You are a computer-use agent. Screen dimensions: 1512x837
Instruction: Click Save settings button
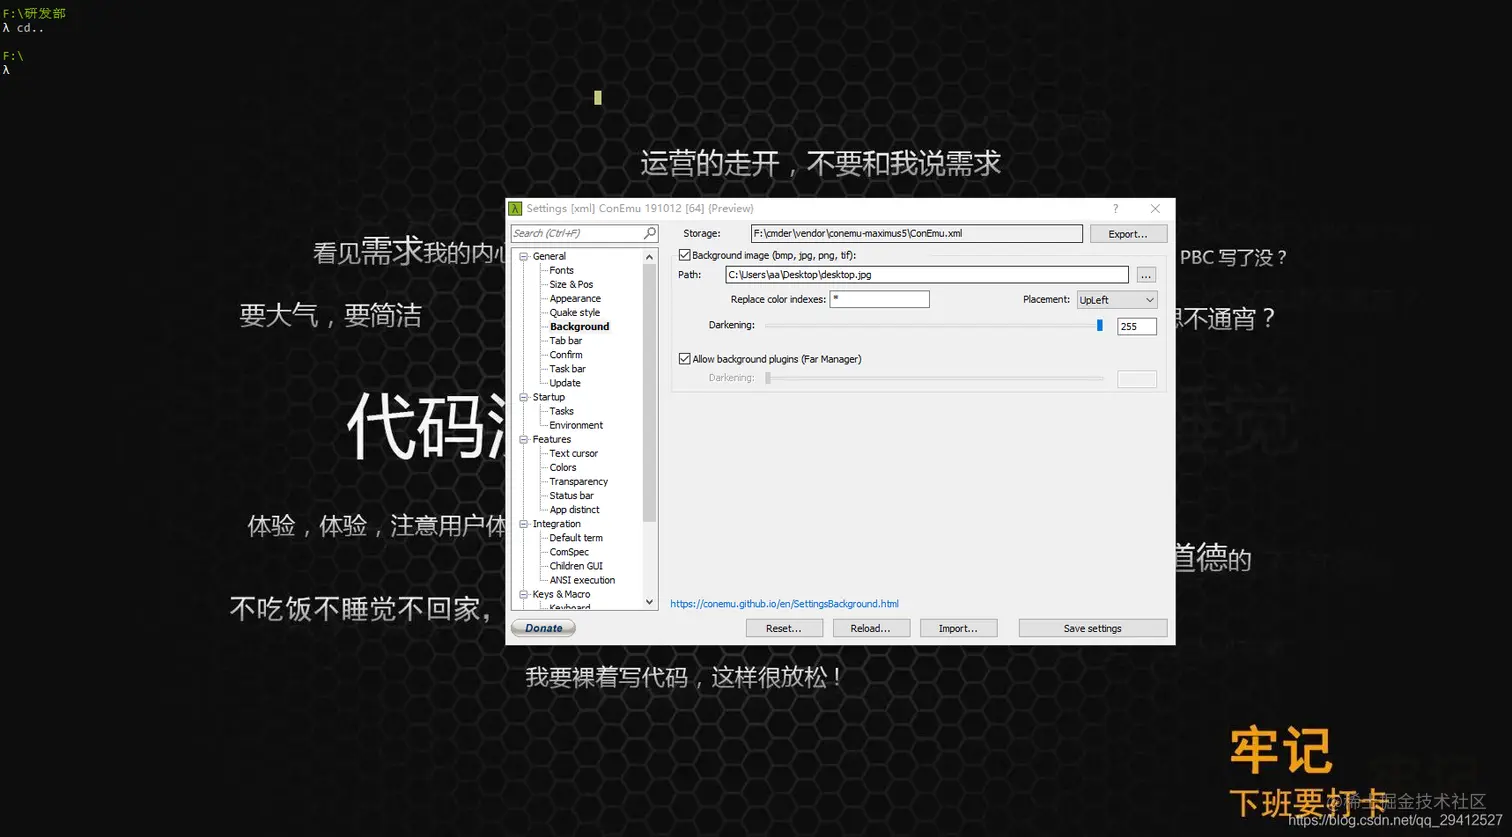point(1093,628)
